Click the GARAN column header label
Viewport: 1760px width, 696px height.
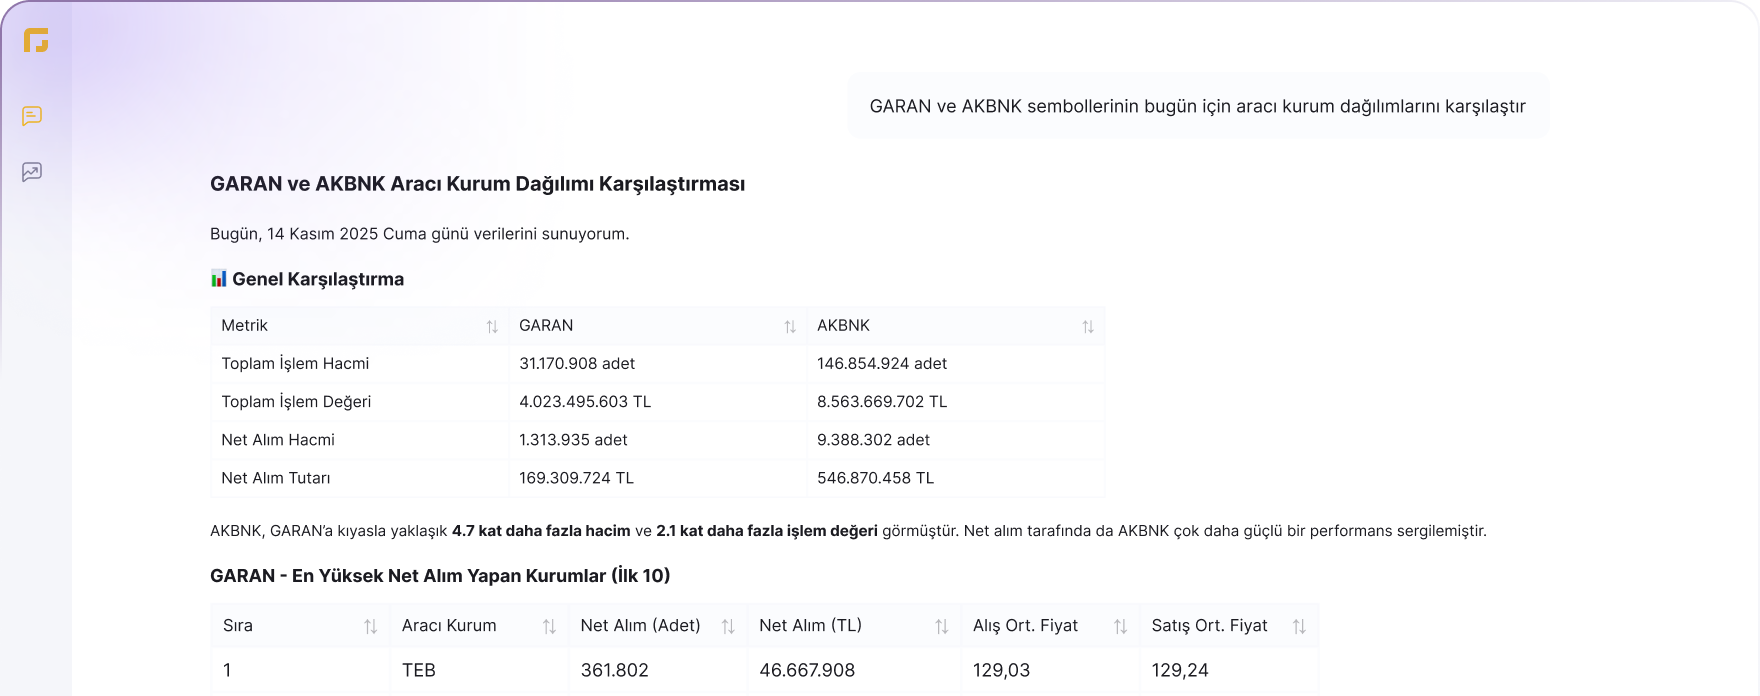point(546,326)
